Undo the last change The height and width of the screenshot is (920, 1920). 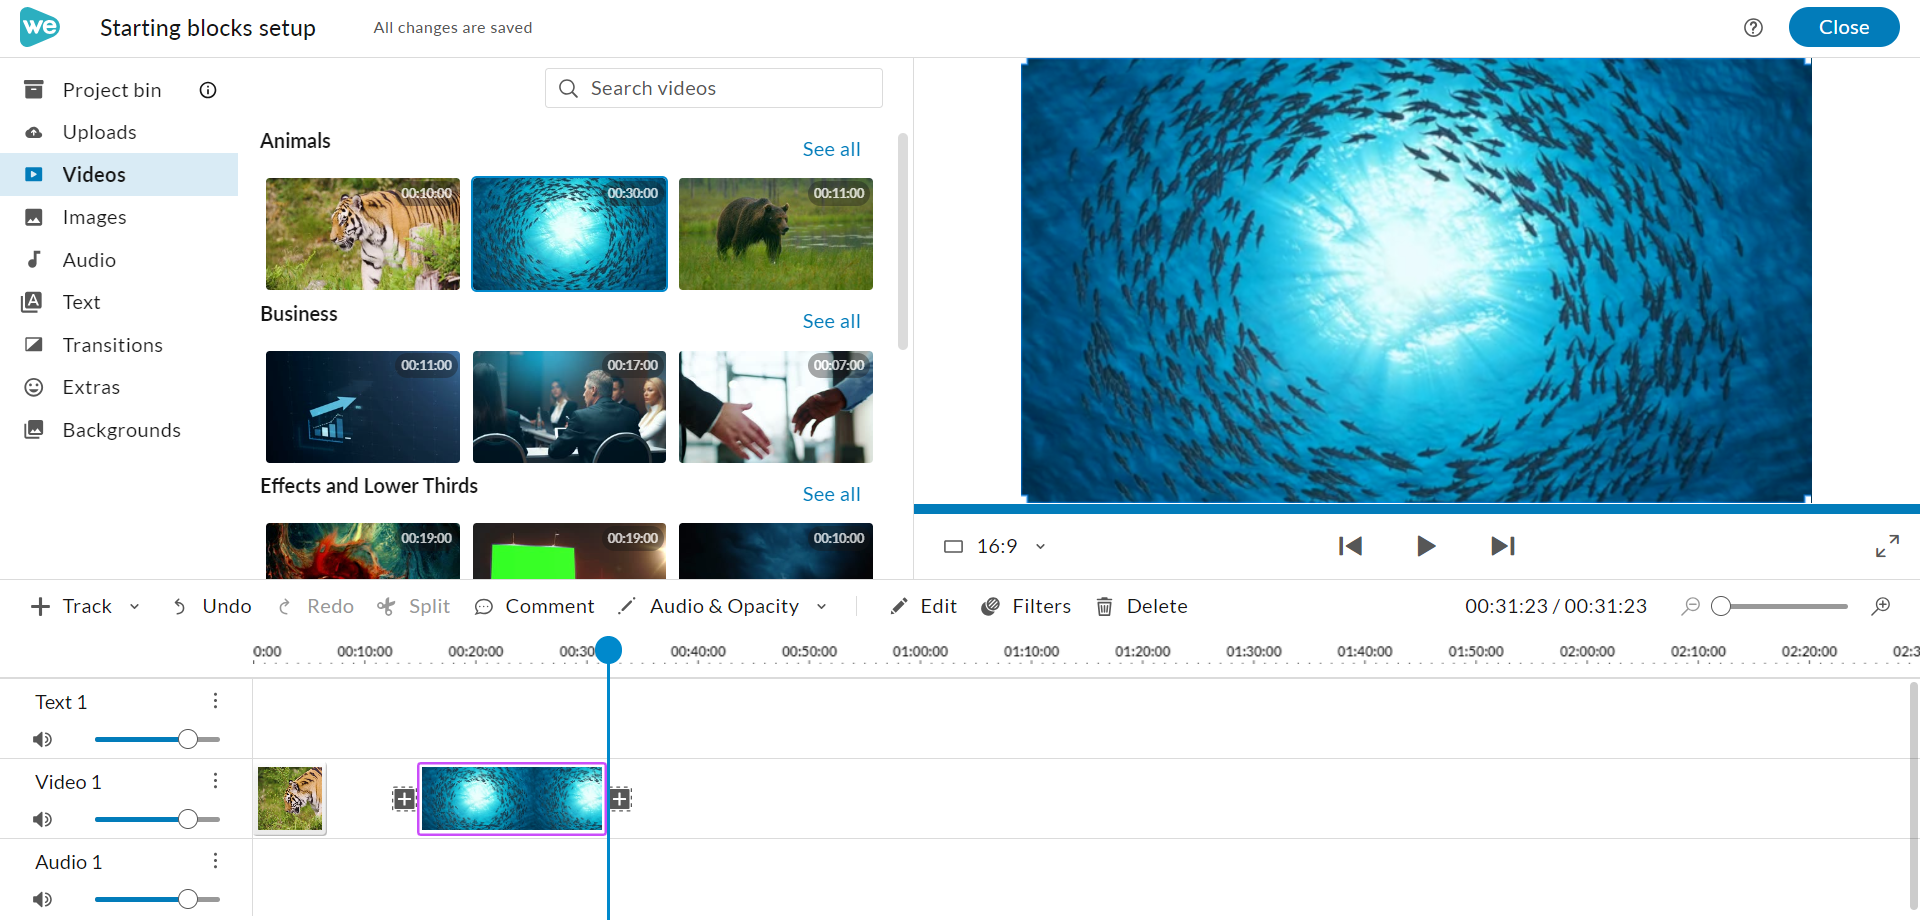pyautogui.click(x=211, y=606)
